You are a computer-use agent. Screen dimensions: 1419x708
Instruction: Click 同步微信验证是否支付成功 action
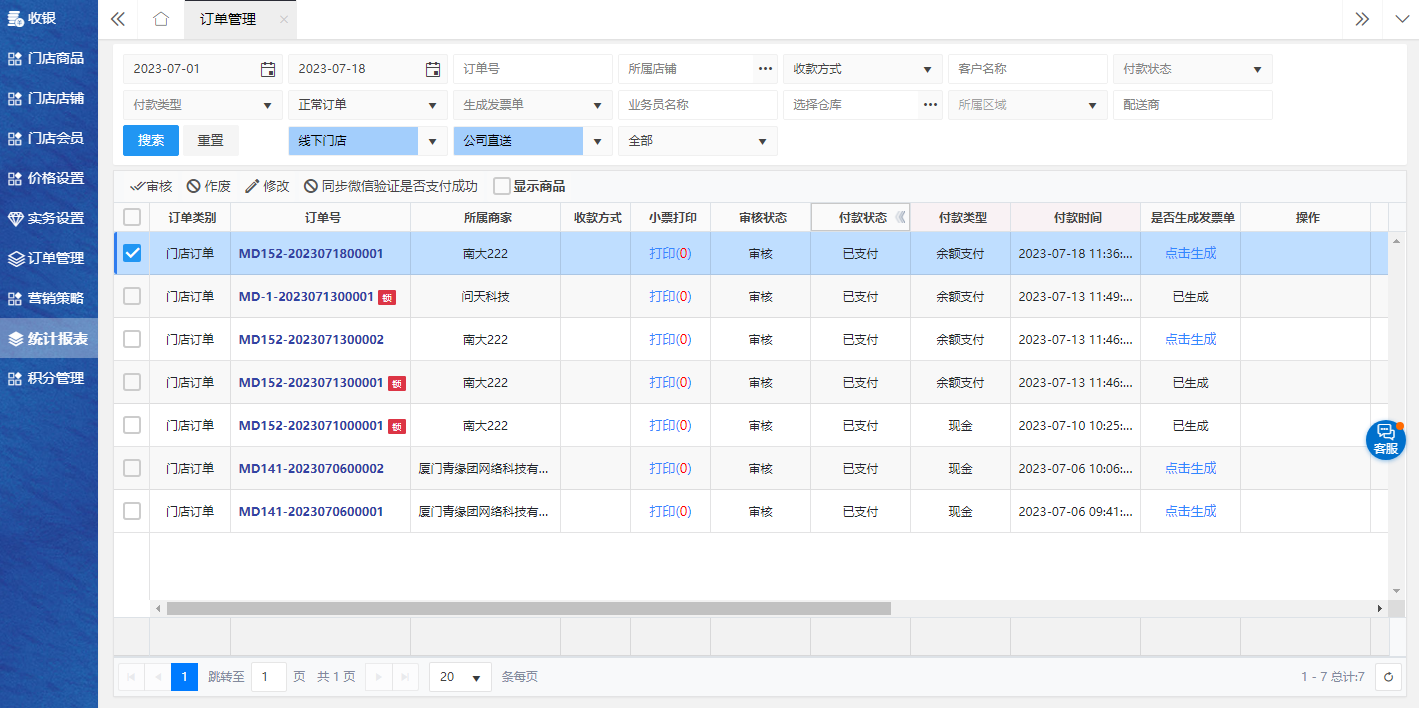(x=391, y=186)
